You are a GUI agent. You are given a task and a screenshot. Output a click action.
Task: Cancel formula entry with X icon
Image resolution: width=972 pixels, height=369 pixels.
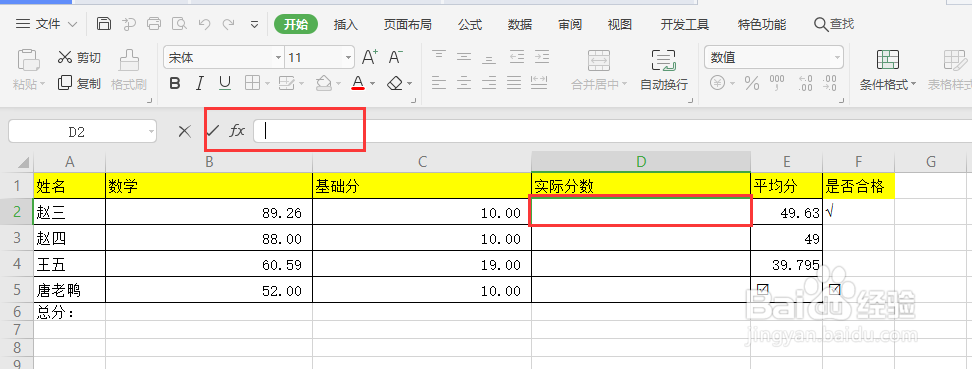pos(184,131)
